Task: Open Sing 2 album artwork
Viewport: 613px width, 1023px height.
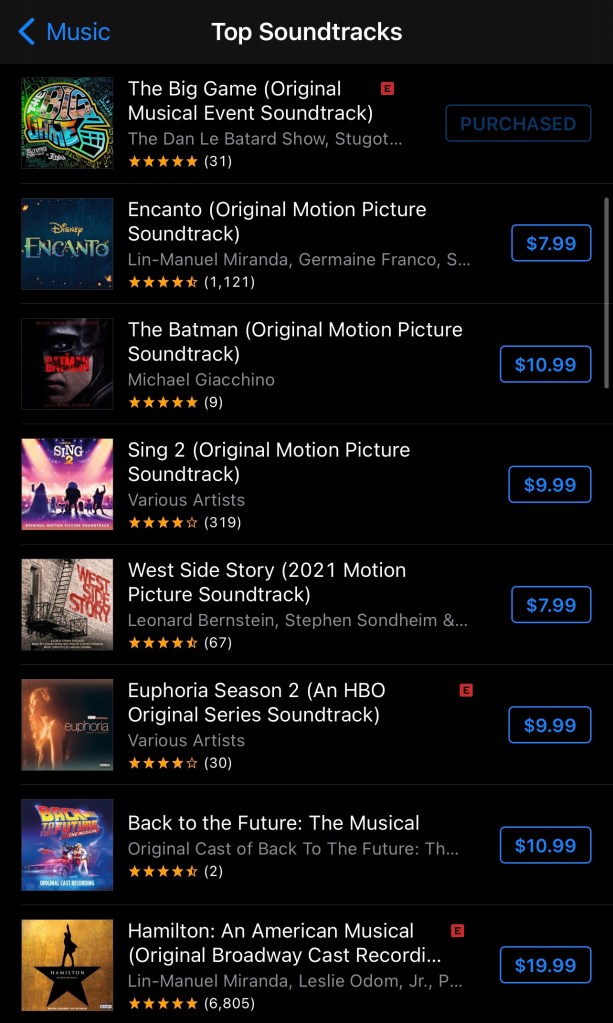Action: click(x=67, y=484)
